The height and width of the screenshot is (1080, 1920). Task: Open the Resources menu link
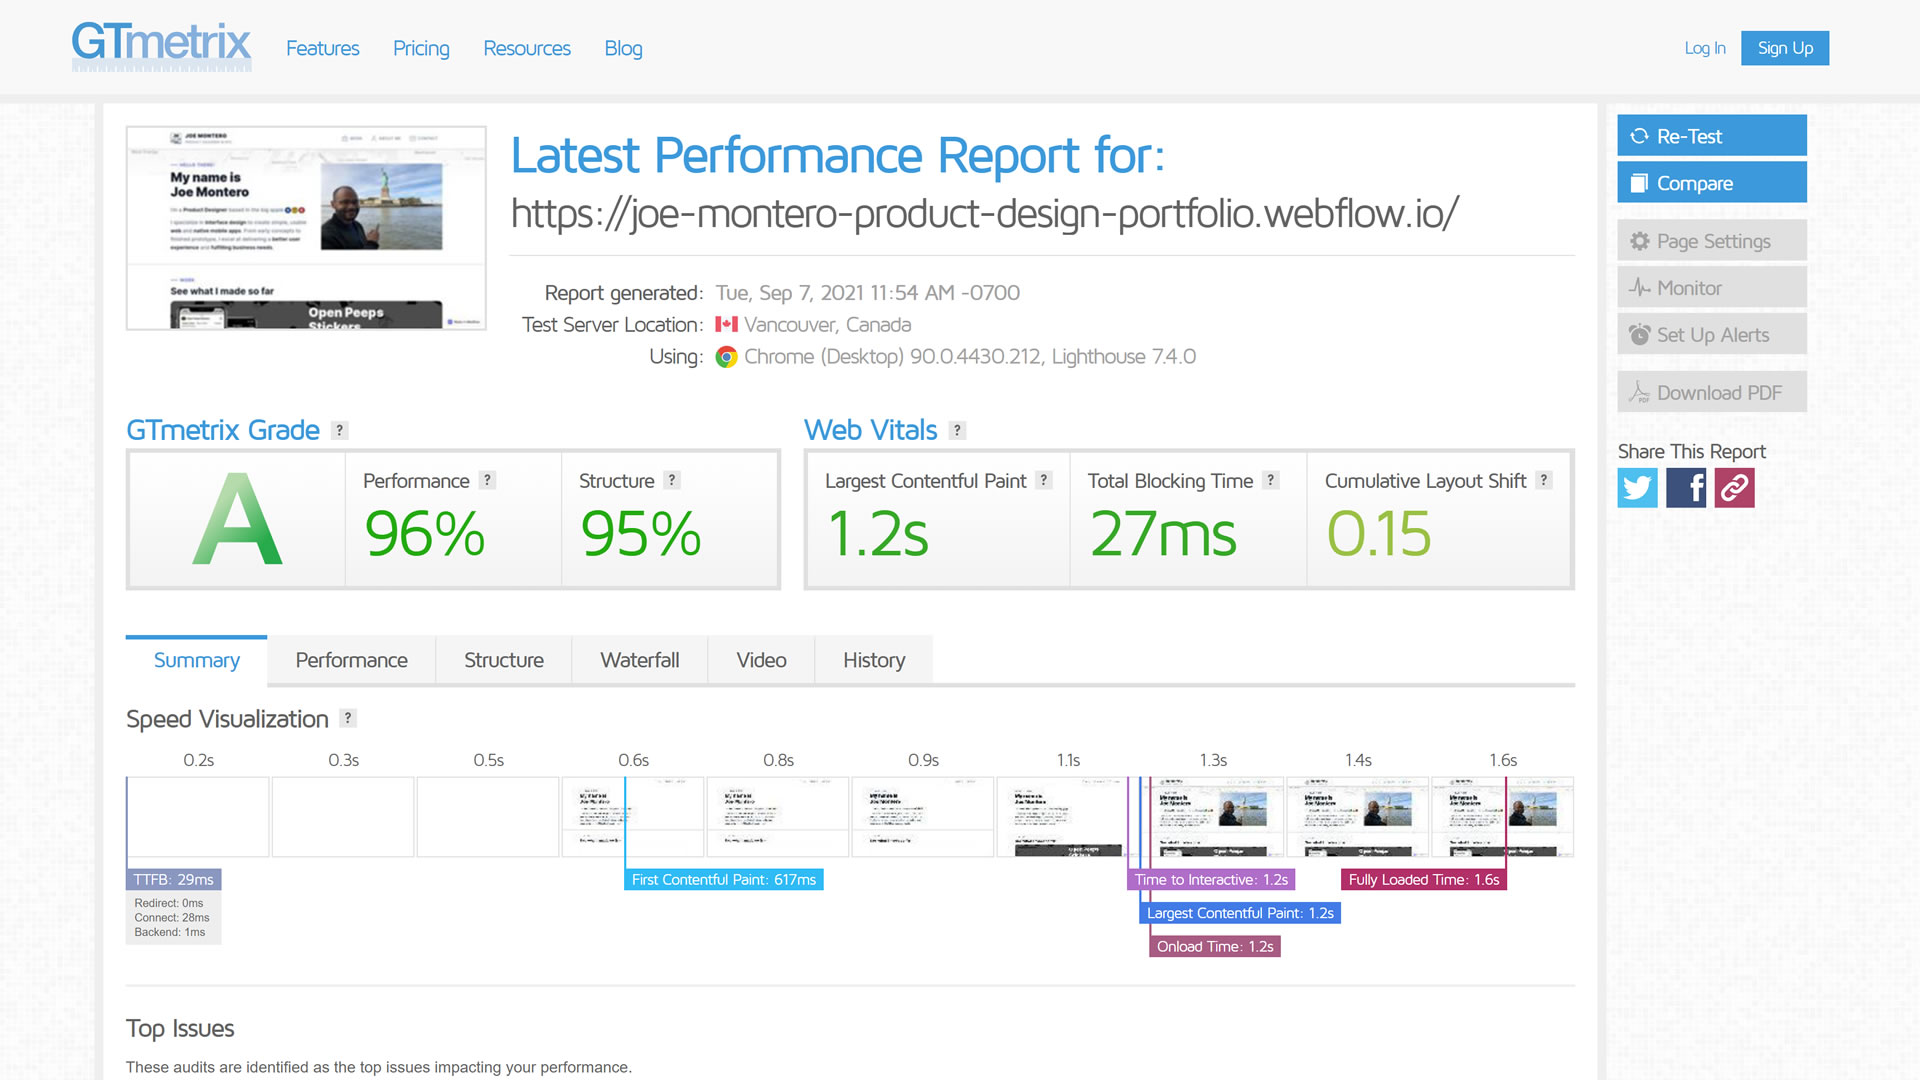pos(527,48)
